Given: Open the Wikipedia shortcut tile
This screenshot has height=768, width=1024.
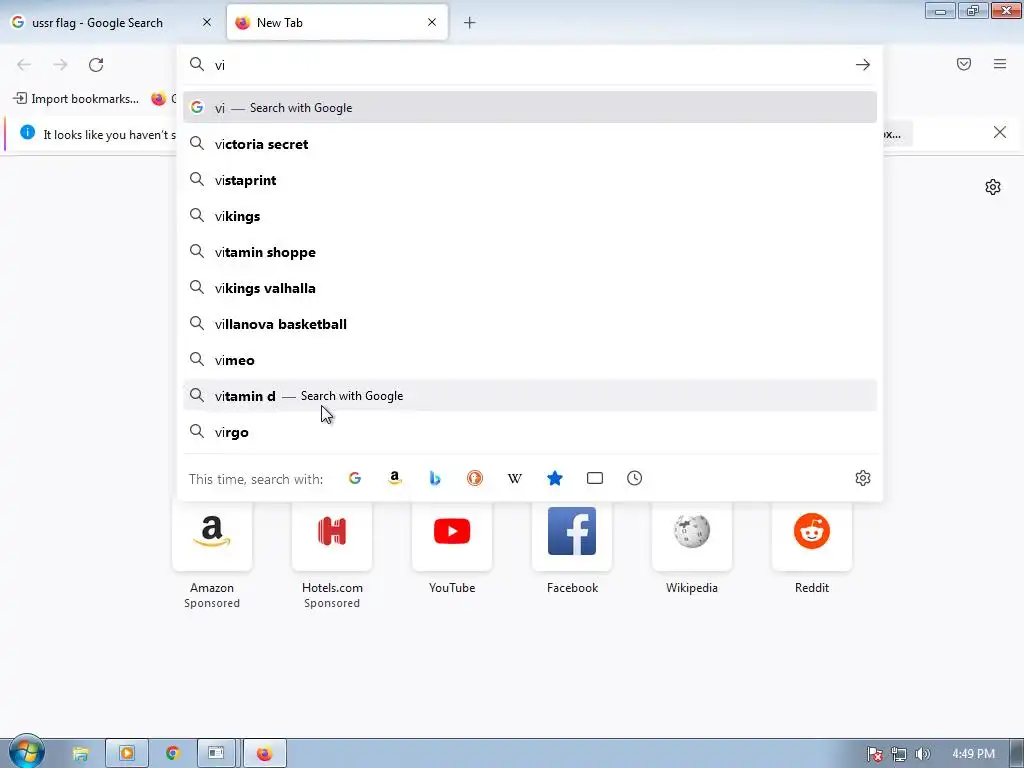Looking at the screenshot, I should [x=692, y=536].
